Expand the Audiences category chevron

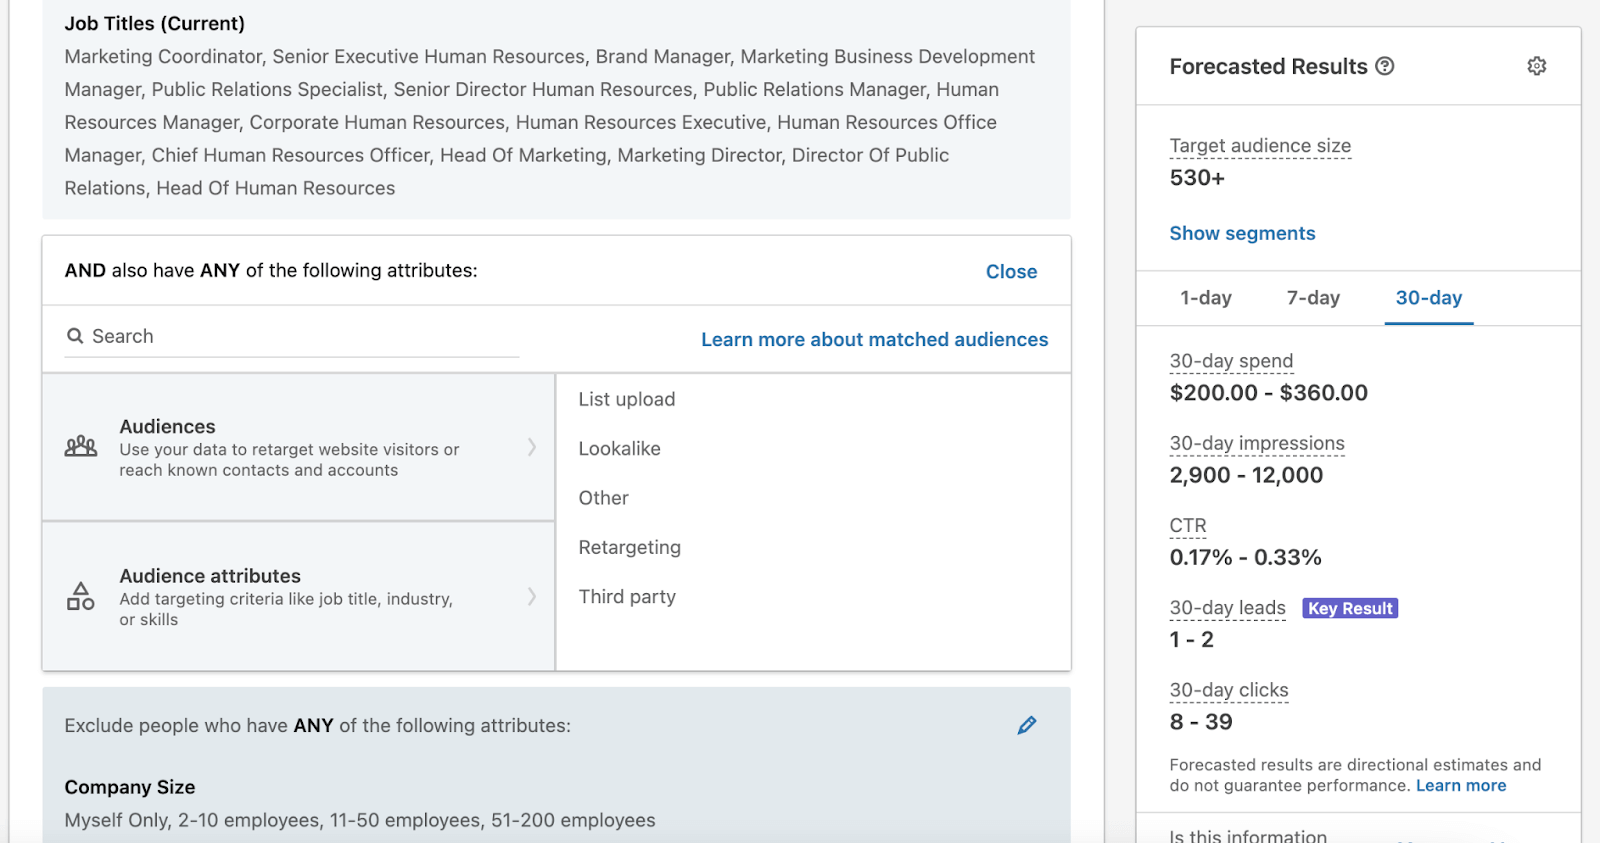(x=532, y=447)
